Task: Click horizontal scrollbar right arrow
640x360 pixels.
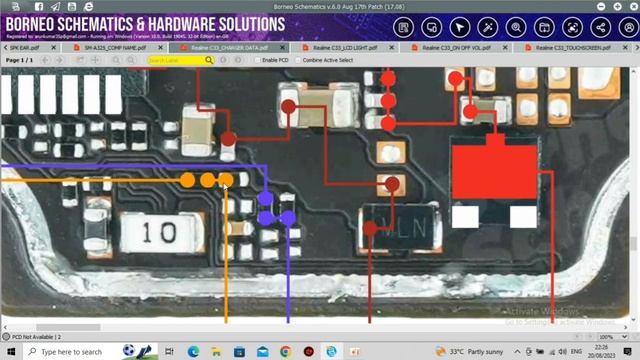Action: point(626,327)
